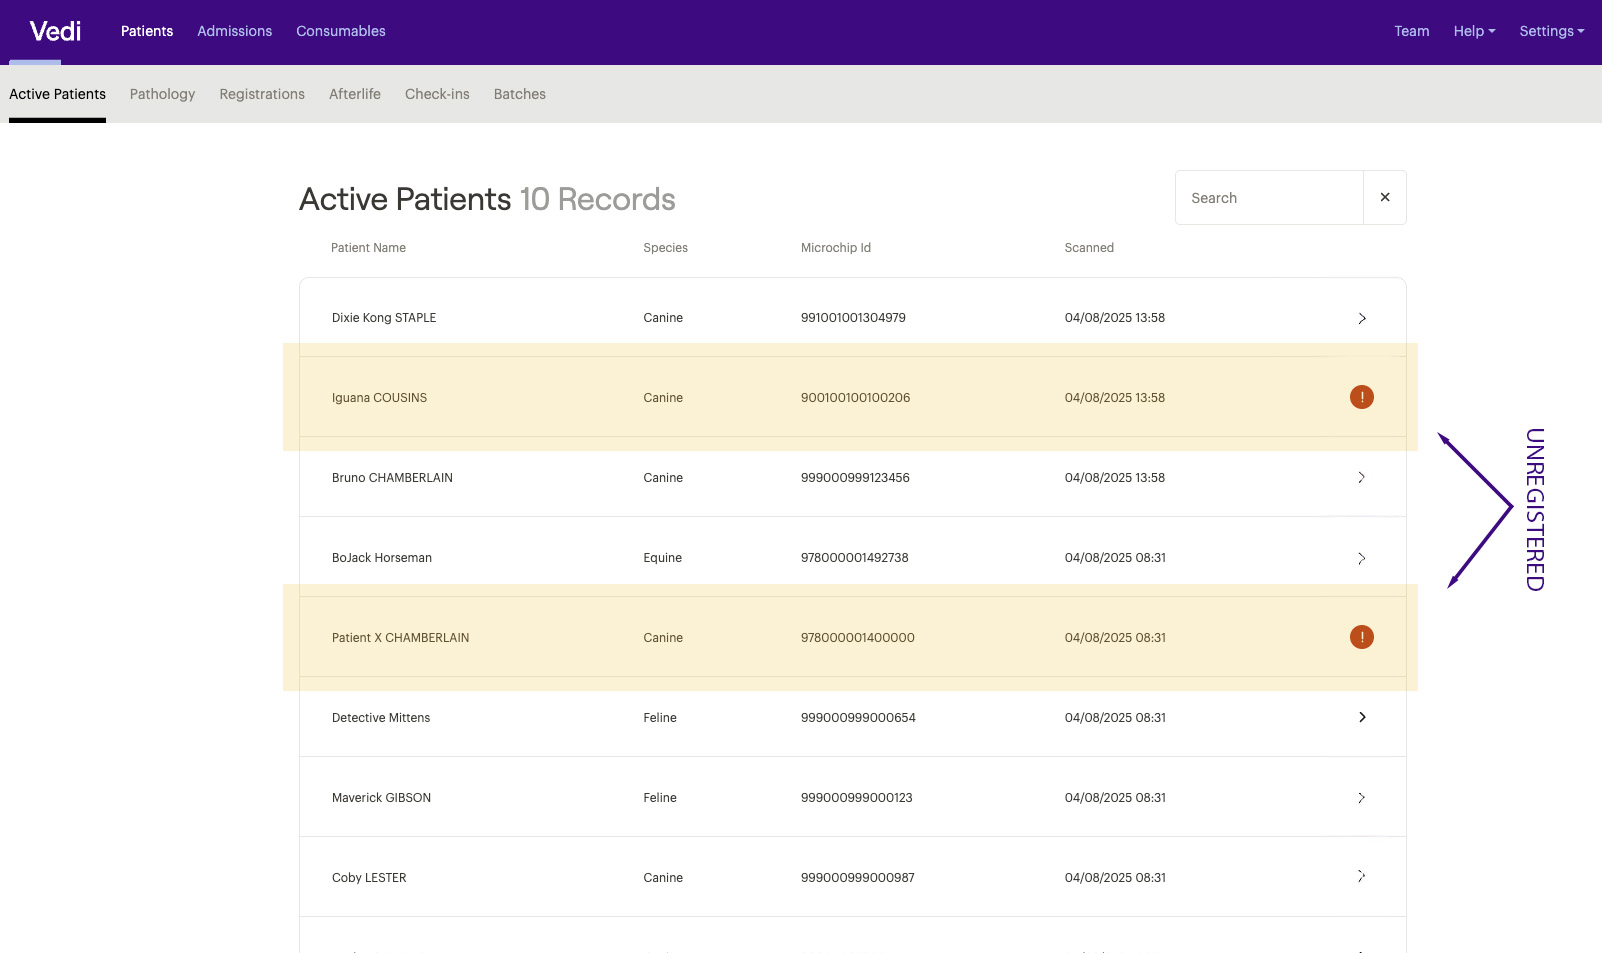Click Feline species in Detective Mittens row
Screen dimensions: 1602x953
click(x=660, y=718)
